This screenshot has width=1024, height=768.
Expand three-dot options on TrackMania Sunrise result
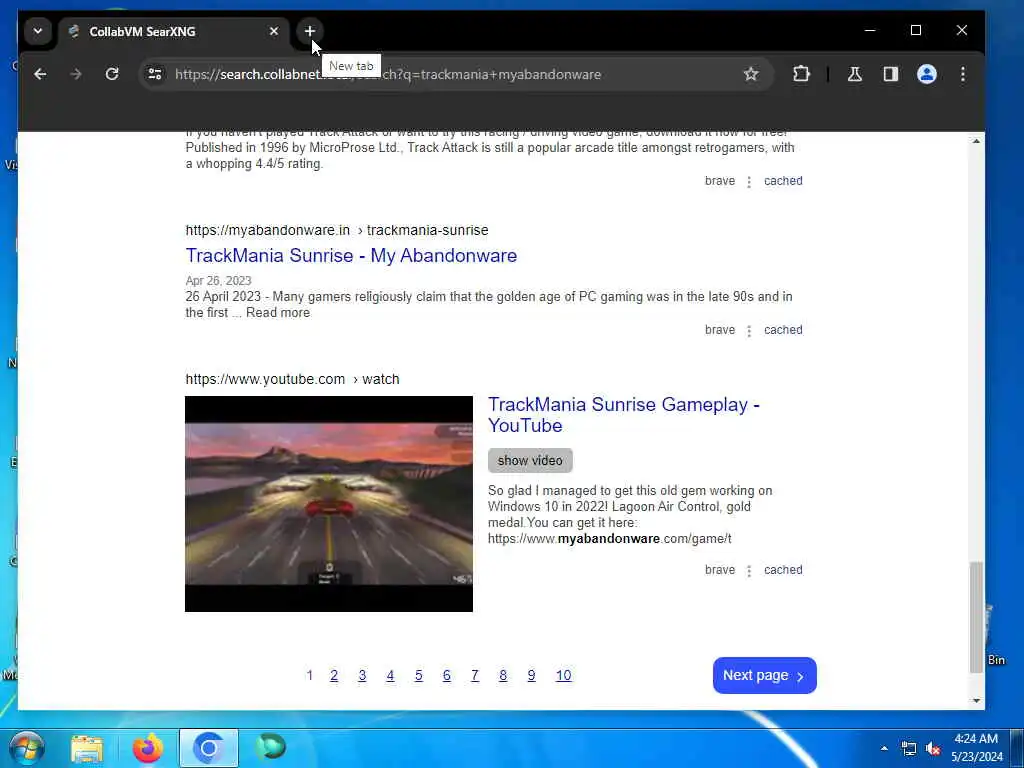coord(749,330)
